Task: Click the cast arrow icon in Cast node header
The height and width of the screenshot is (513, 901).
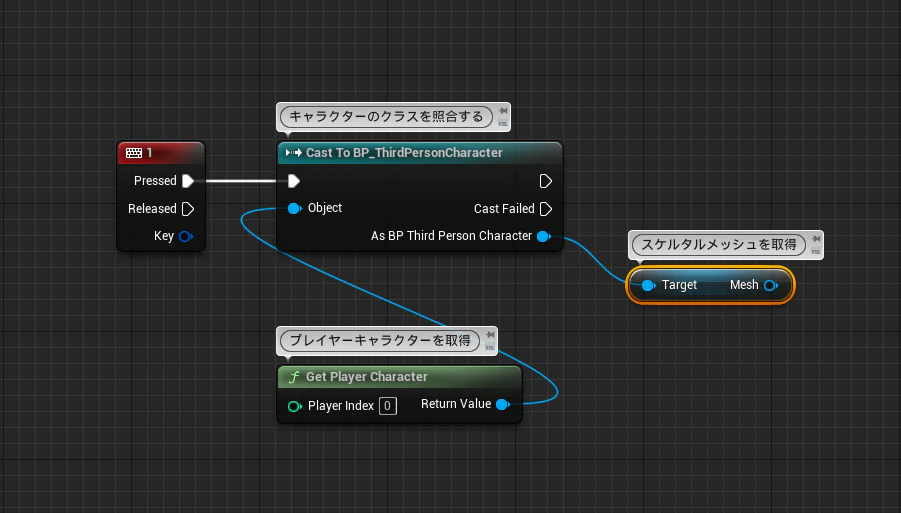Action: [294, 153]
